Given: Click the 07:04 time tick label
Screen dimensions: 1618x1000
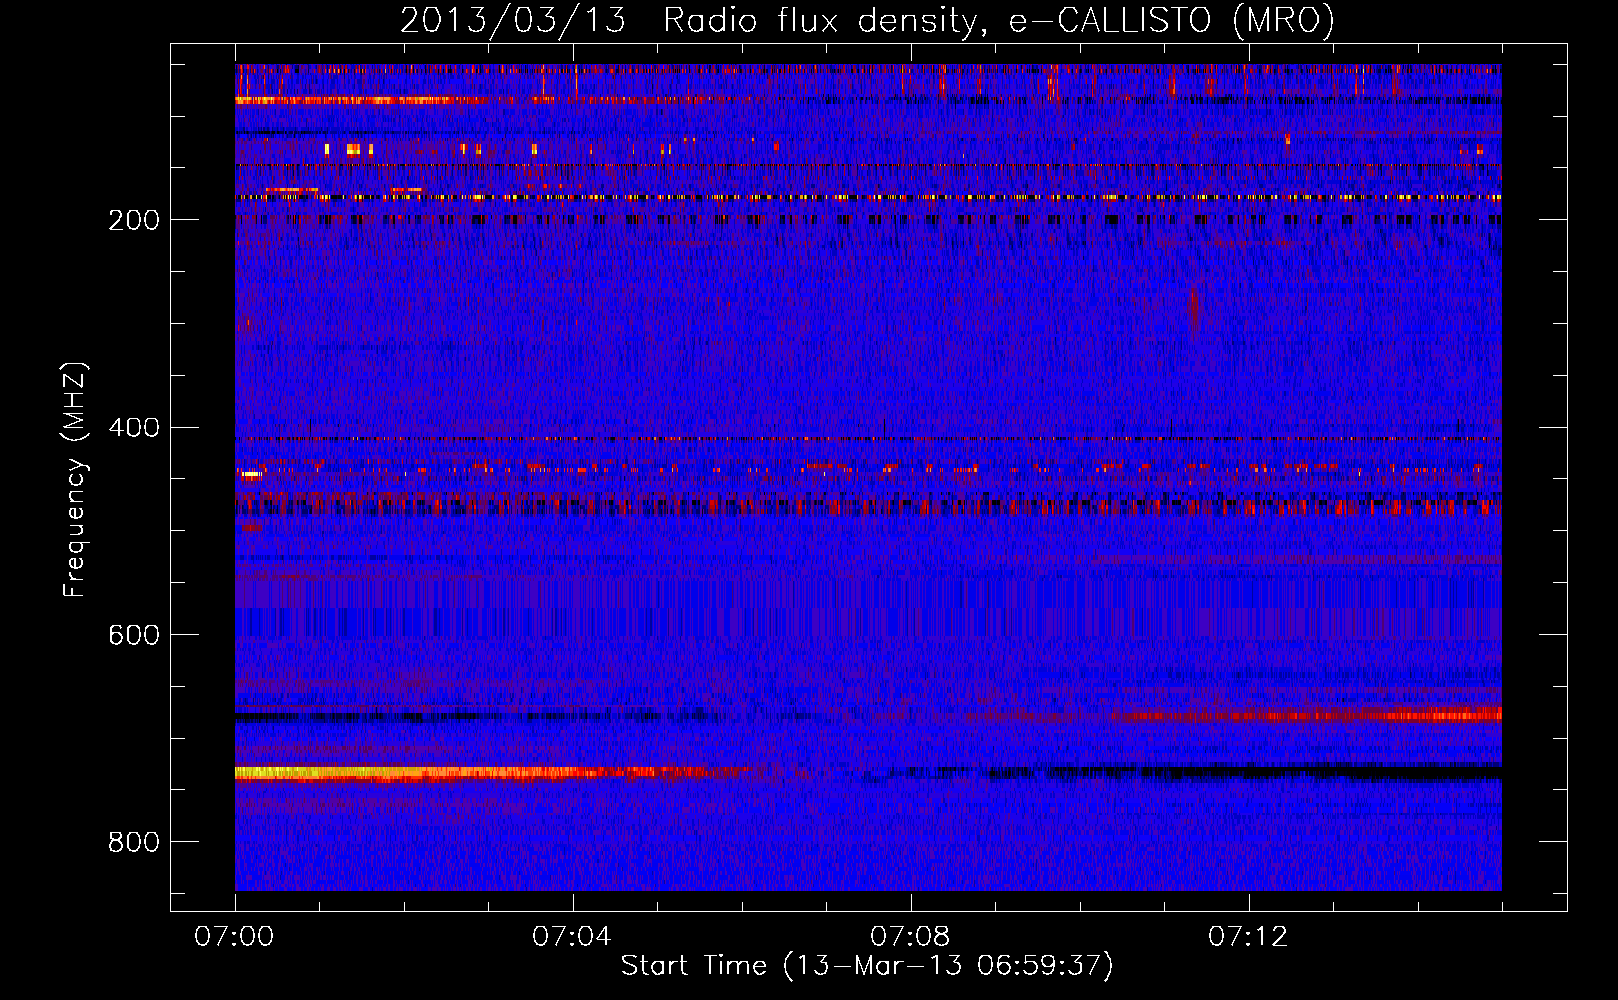Looking at the screenshot, I should (572, 937).
